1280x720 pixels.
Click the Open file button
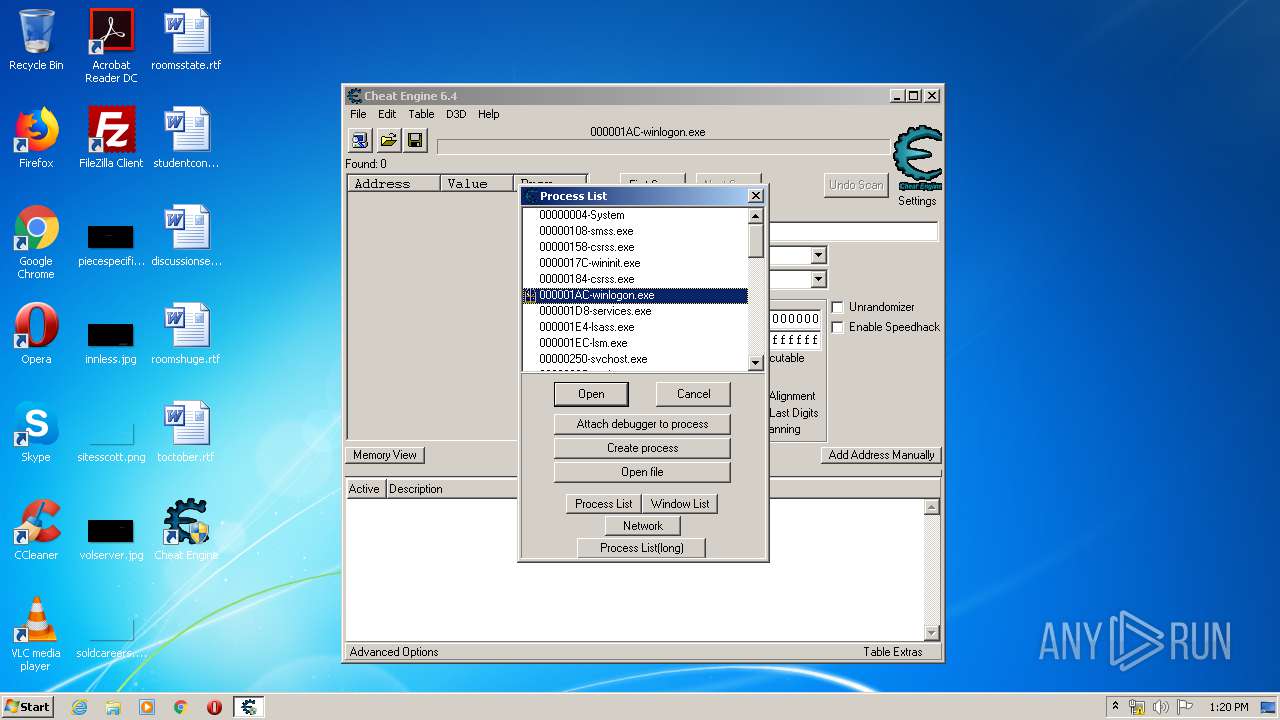click(642, 472)
